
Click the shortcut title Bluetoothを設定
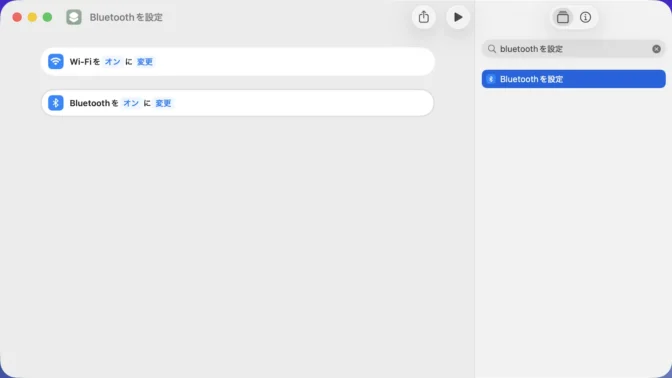point(126,17)
